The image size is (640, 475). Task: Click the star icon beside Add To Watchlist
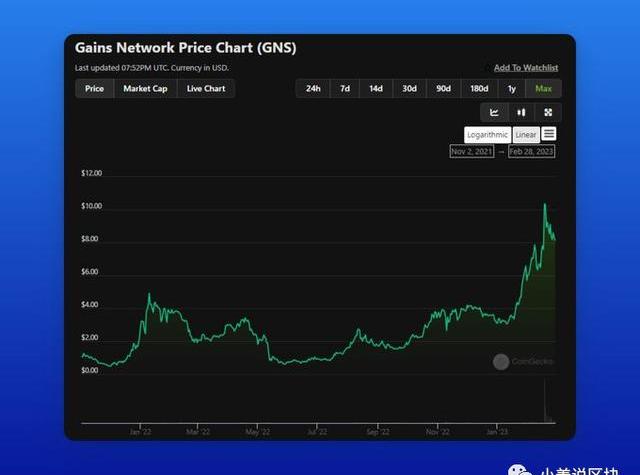click(x=488, y=68)
